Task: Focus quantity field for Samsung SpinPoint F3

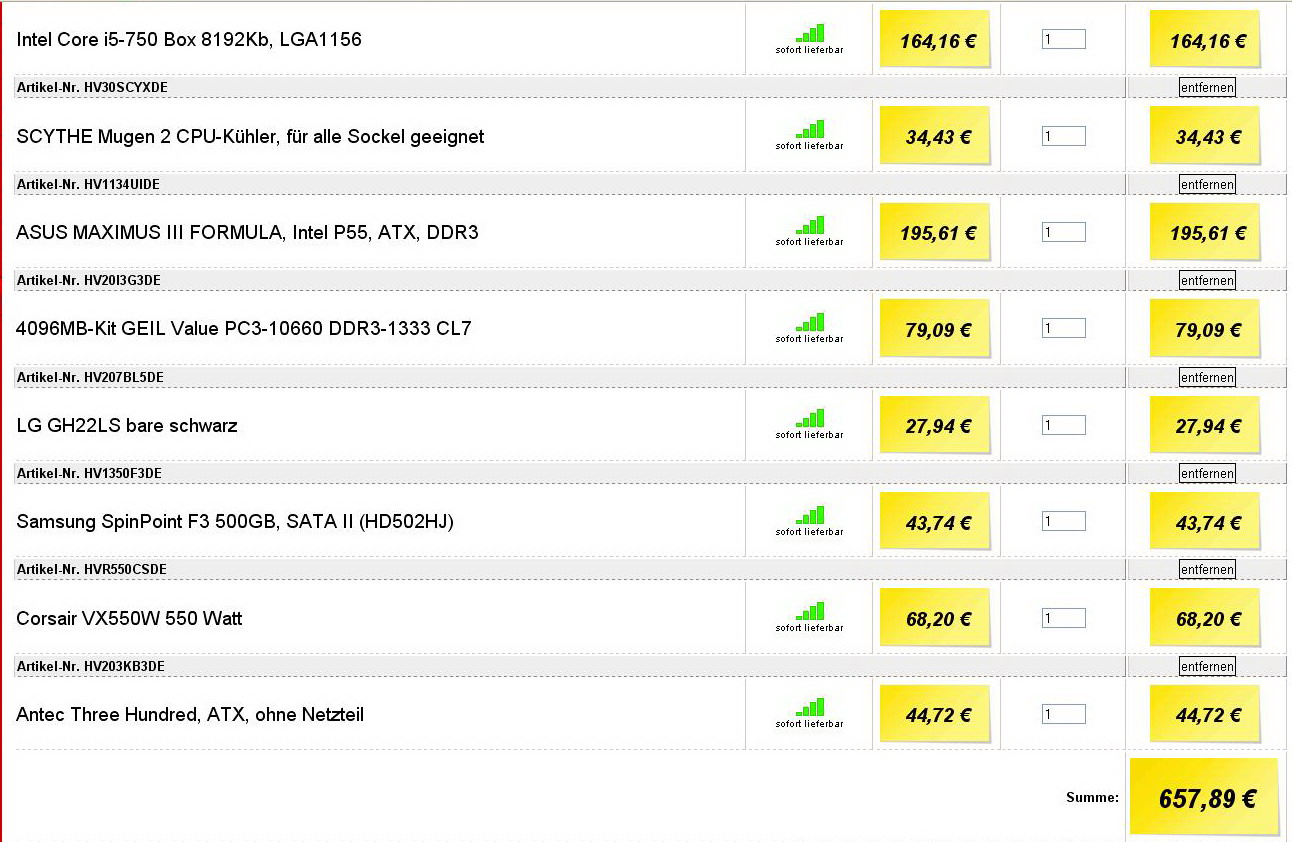Action: 1063,521
